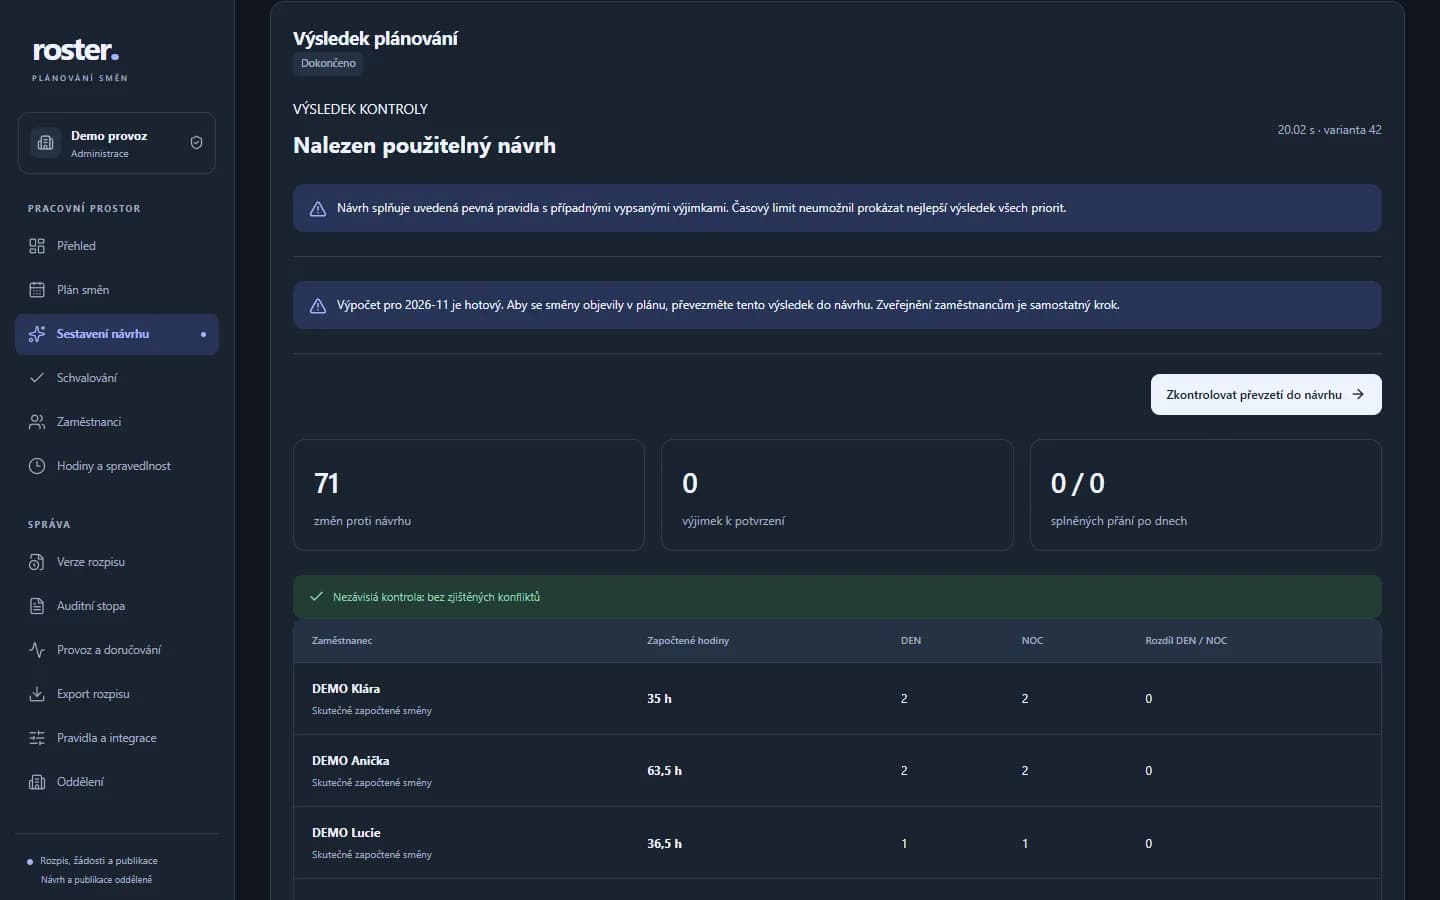Open the Demo provoz workspace switcher
This screenshot has height=900, width=1440.
[x=117, y=143]
